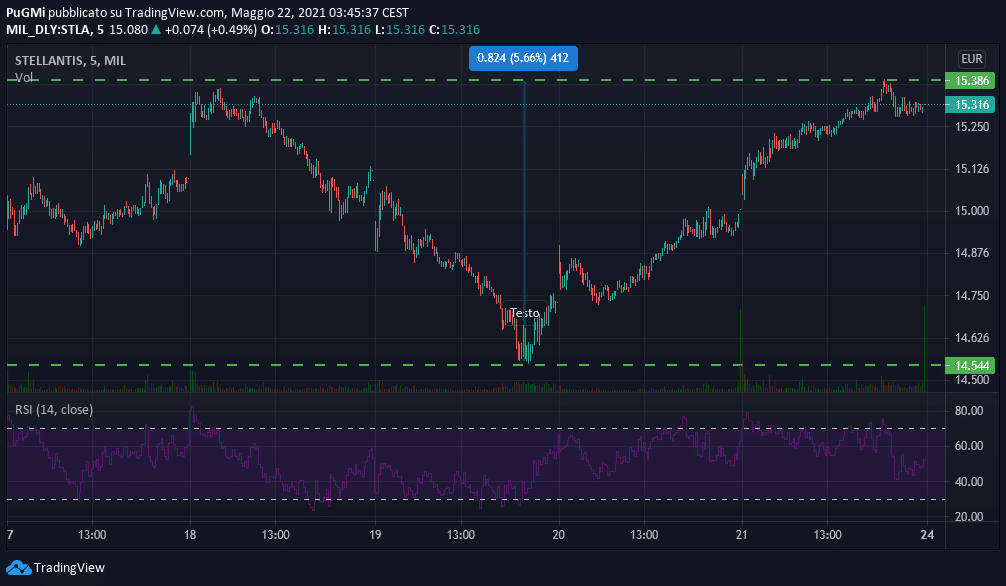Click the blue 0.824 (5.66%) 412 measurement label
The height and width of the screenshot is (586, 1006).
(x=523, y=58)
